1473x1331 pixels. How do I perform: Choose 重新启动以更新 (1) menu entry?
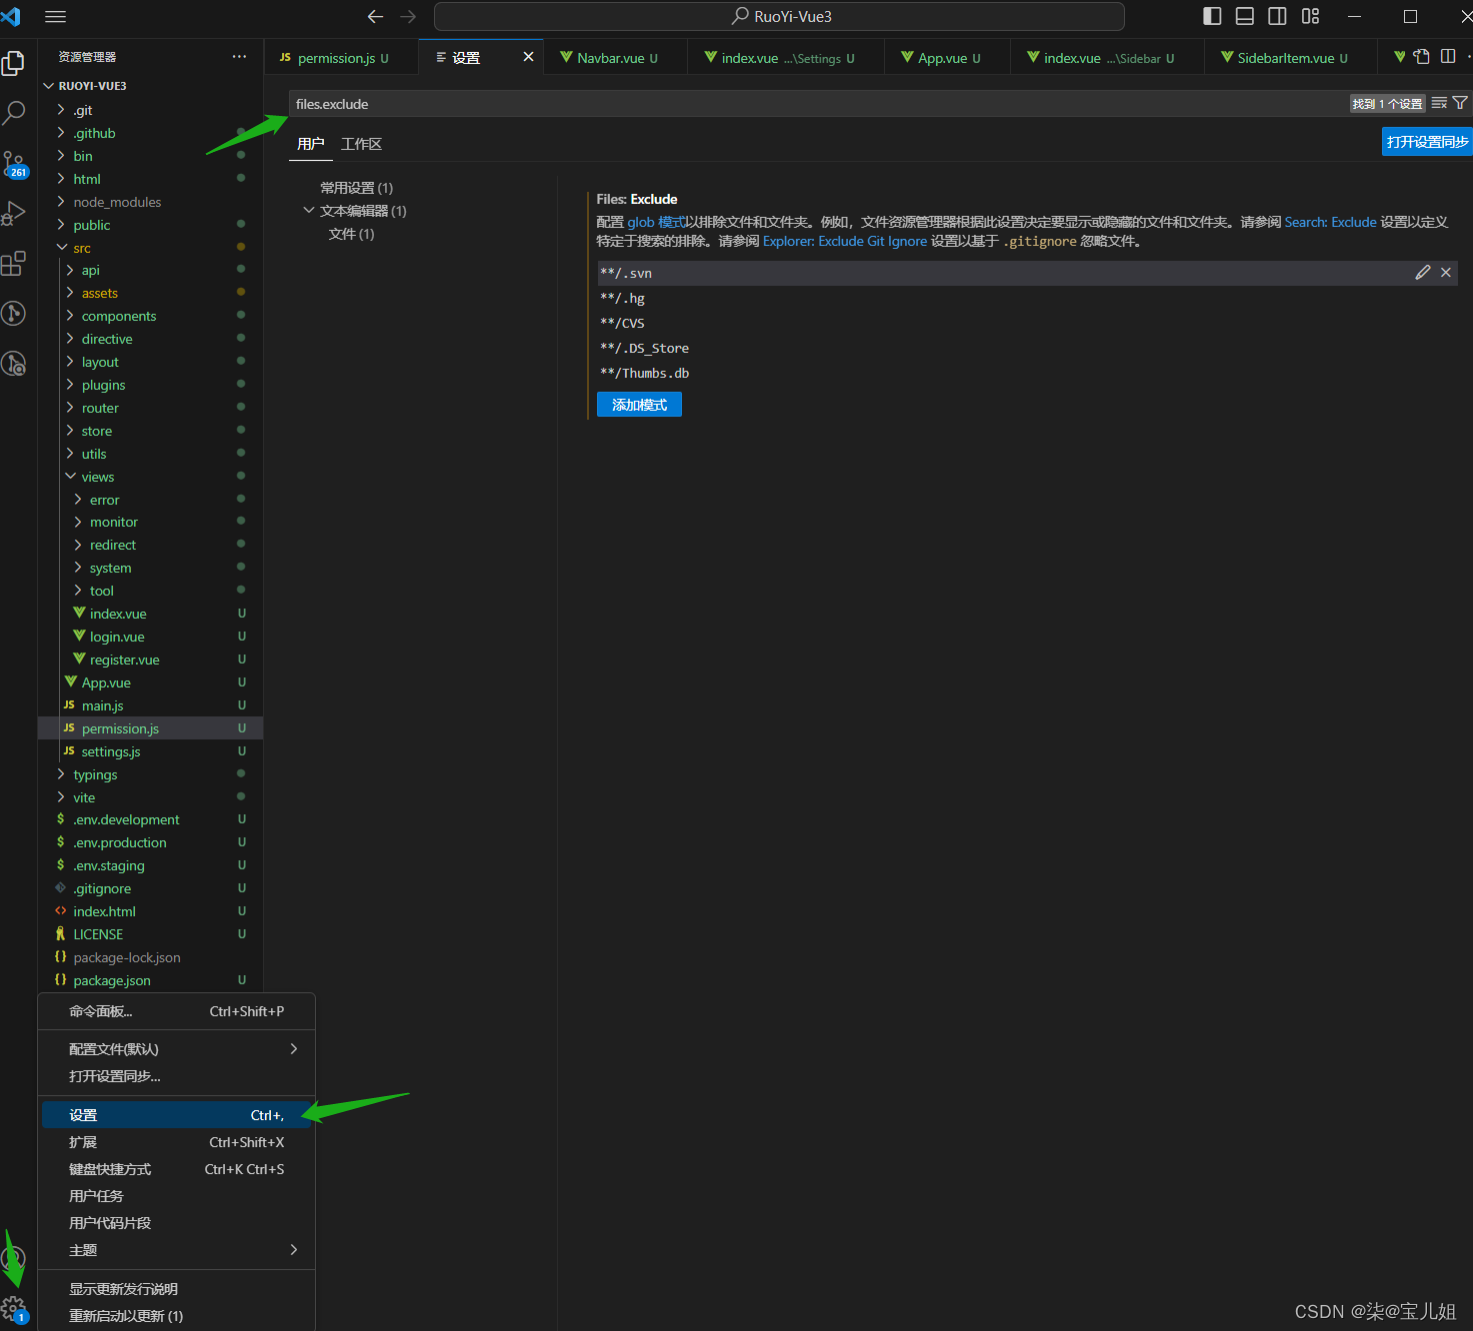pyautogui.click(x=177, y=1316)
